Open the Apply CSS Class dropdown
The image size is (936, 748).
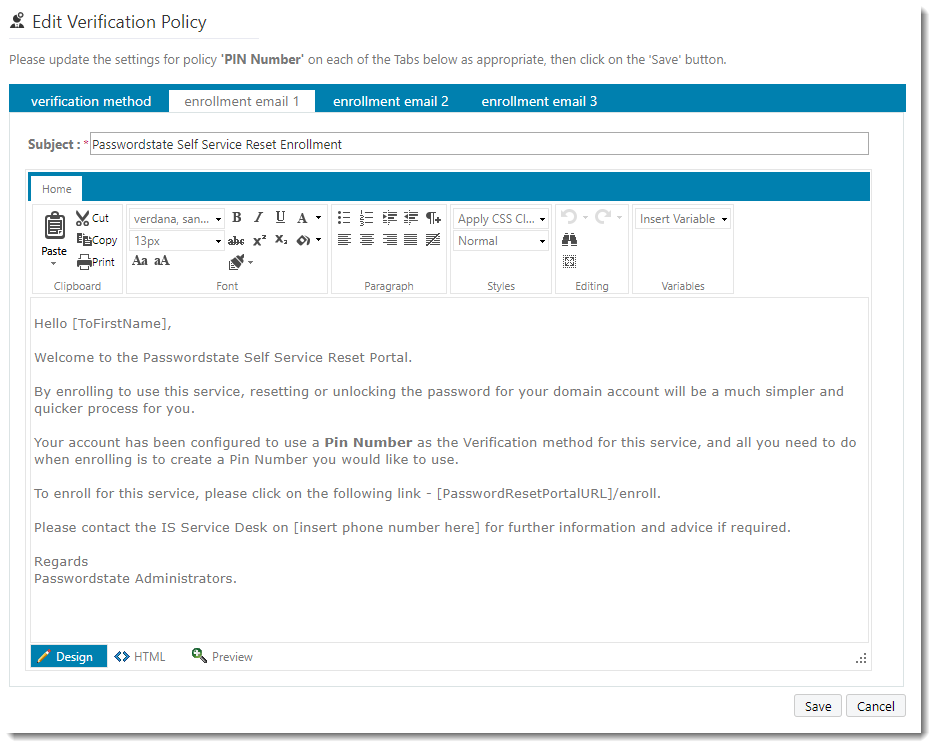point(501,219)
